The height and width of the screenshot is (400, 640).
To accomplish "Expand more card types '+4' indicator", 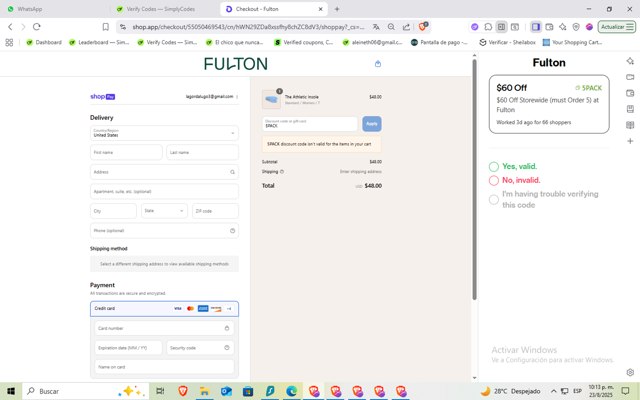I will (229, 309).
